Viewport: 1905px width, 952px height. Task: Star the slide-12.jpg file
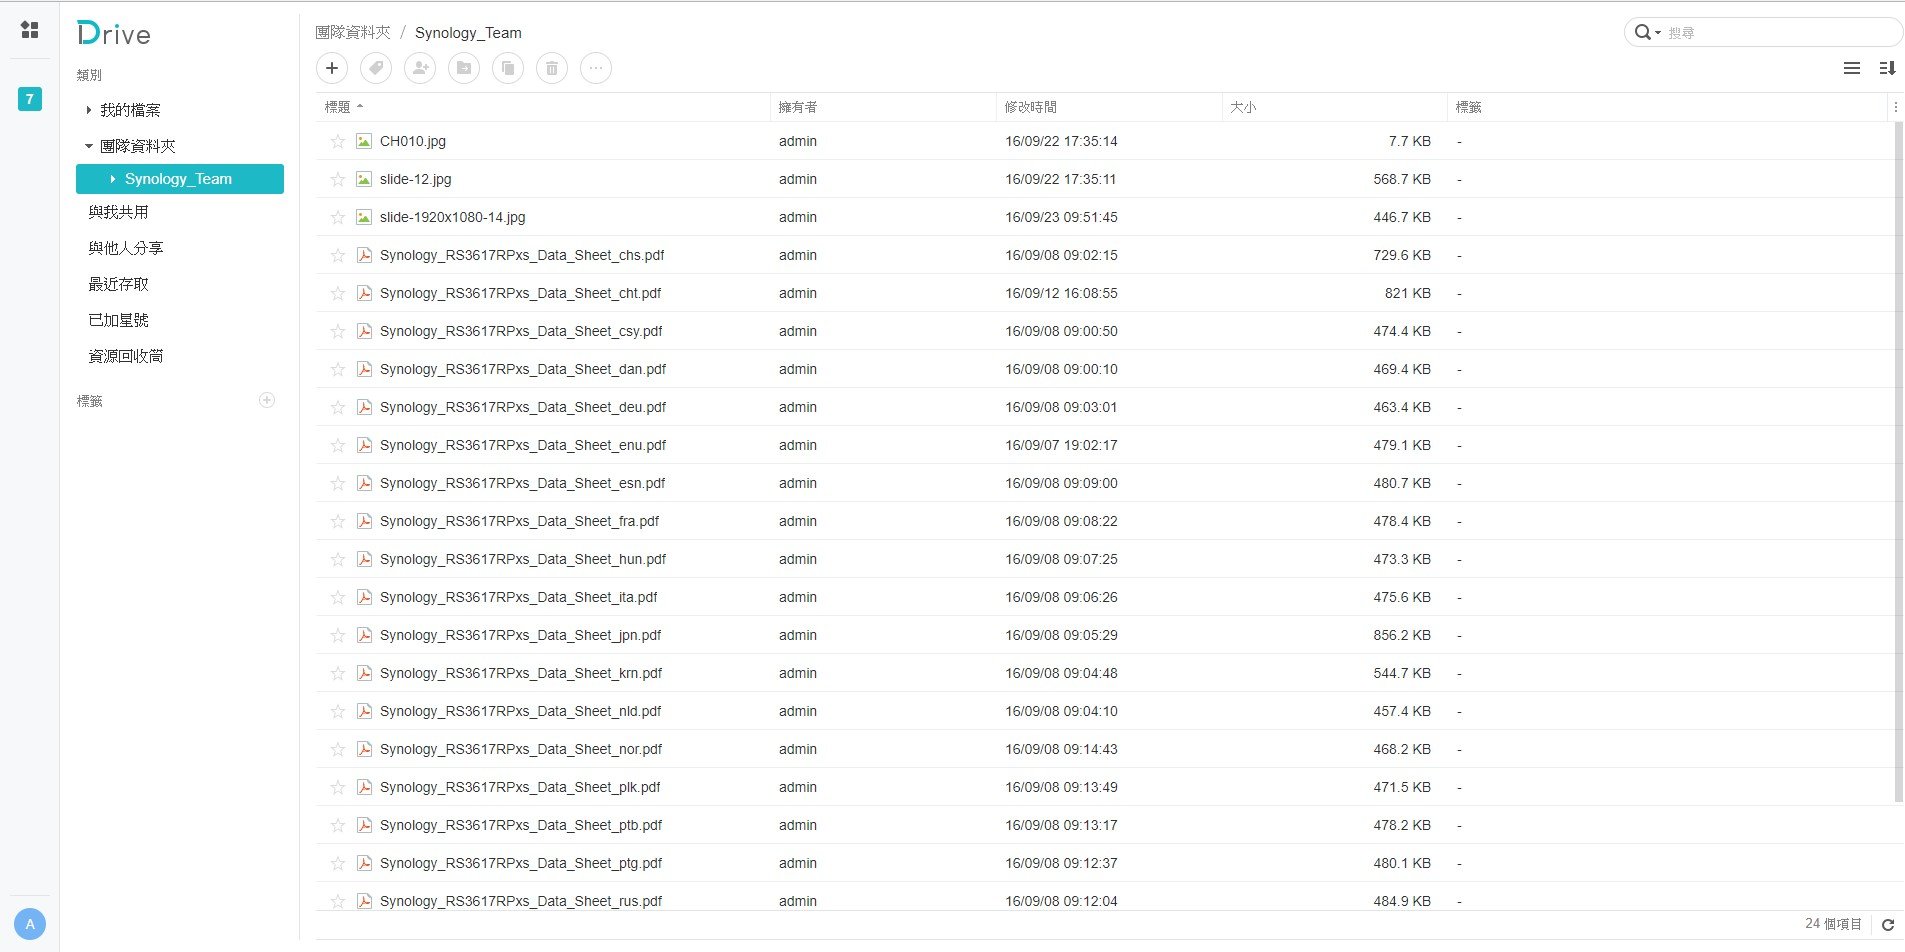click(x=338, y=179)
